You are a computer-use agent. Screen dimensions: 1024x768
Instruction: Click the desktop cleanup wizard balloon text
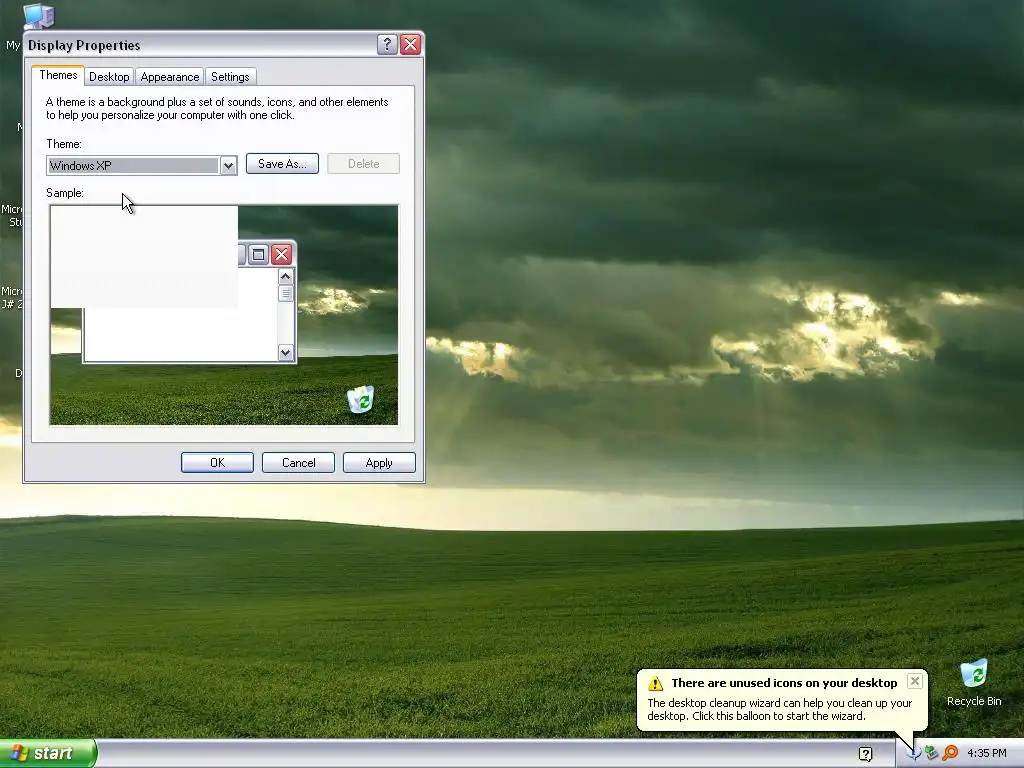[x=780, y=710]
